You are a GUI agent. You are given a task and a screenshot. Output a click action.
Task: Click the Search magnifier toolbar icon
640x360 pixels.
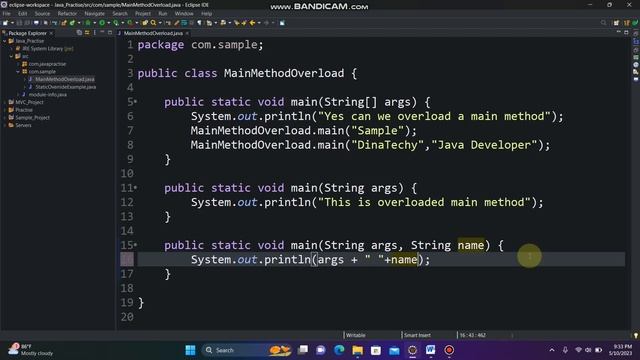click(x=153, y=23)
